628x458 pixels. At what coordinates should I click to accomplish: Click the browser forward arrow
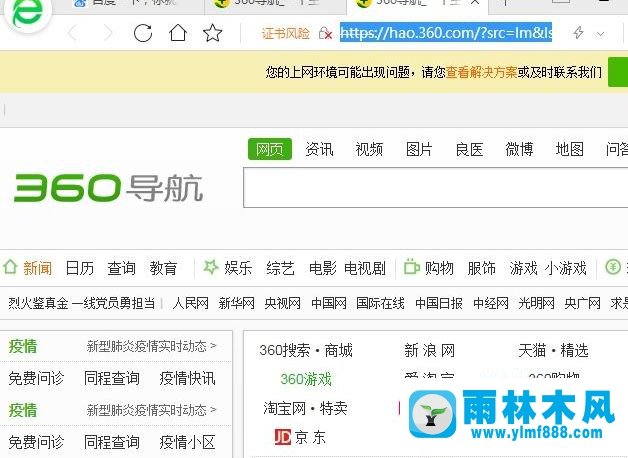107,33
